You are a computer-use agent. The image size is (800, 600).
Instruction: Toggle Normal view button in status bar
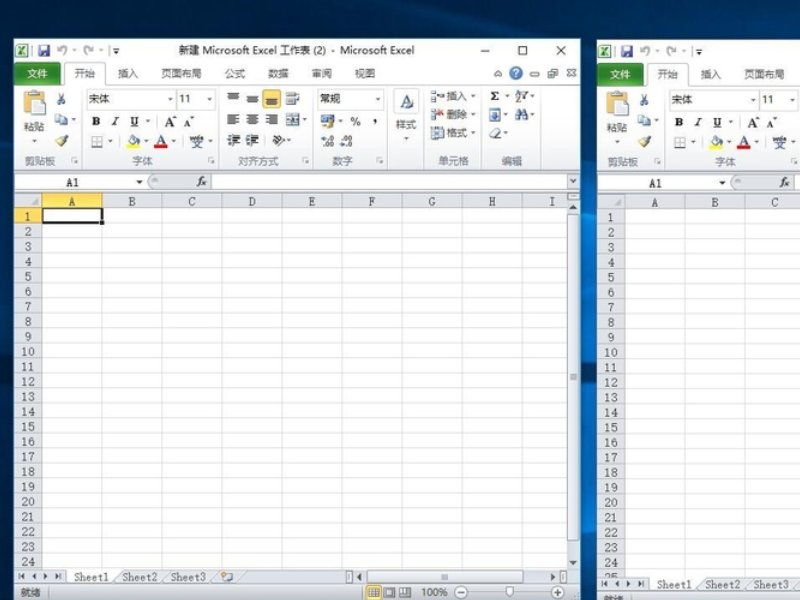tap(374, 592)
